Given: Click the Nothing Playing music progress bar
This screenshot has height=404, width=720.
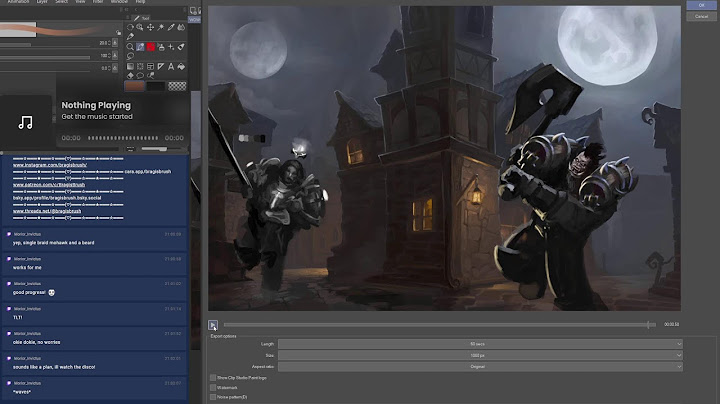Looking at the screenshot, I should (x=123, y=138).
